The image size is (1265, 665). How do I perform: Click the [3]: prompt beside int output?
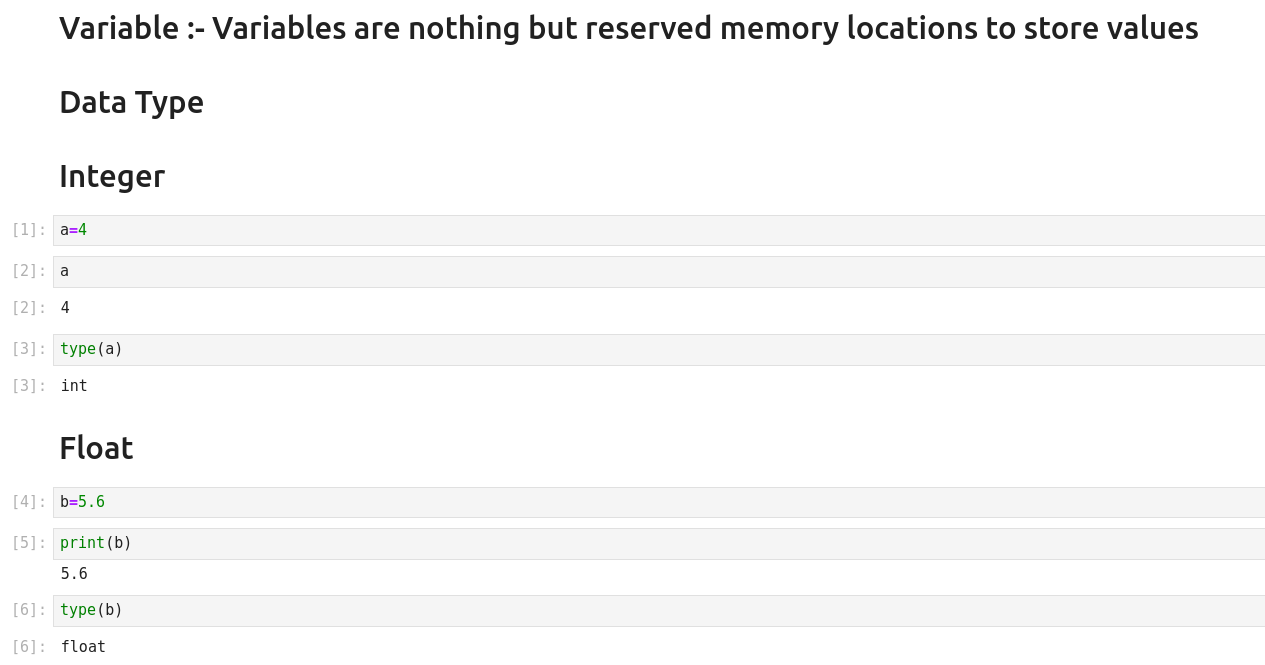pos(29,386)
